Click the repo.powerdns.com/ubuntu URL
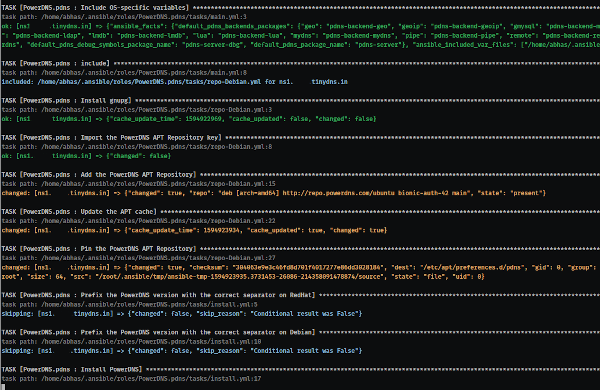The height and width of the screenshot is (390, 600). [x=339, y=193]
